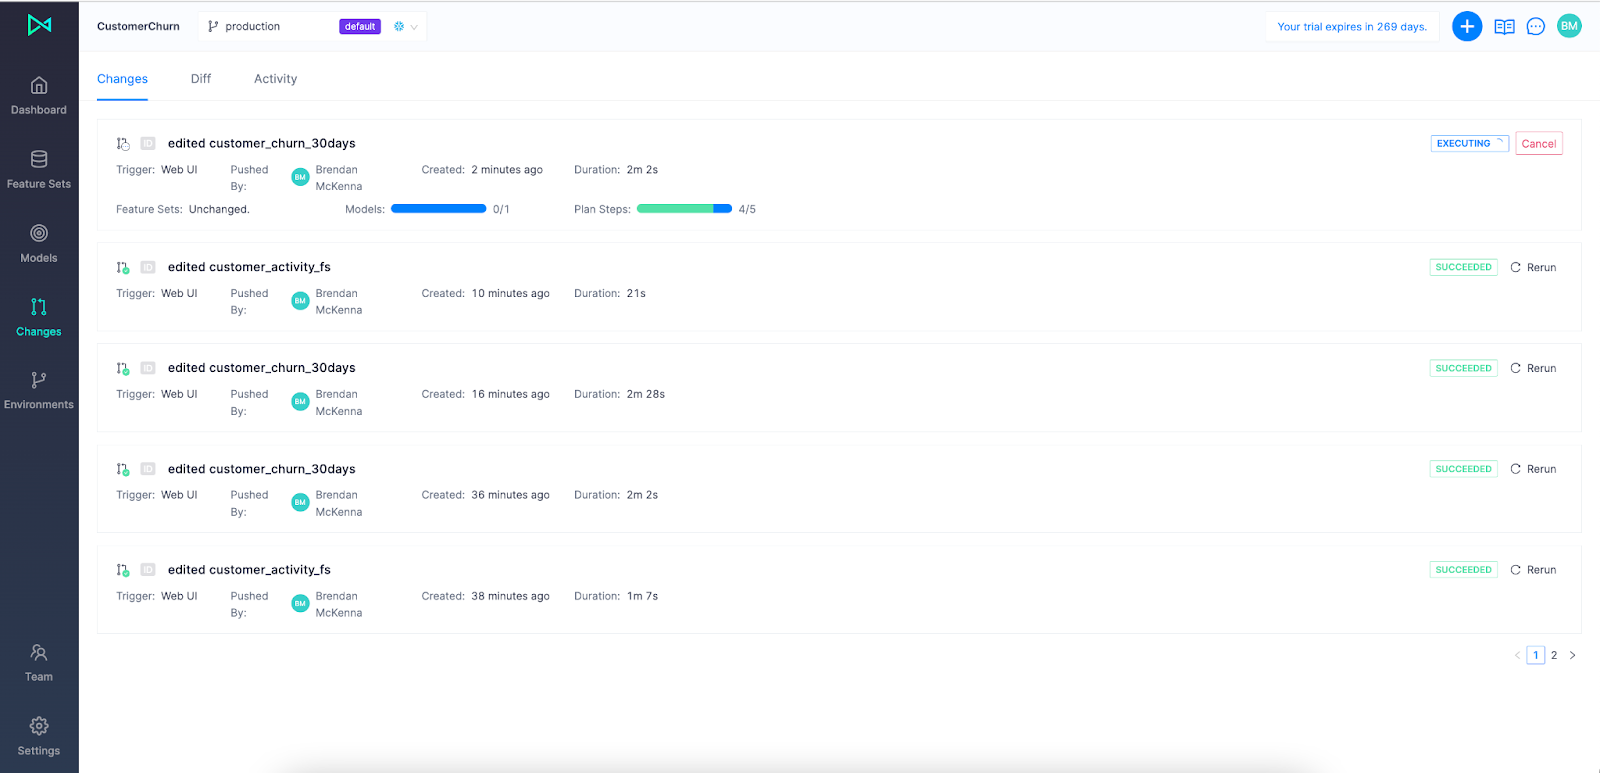
Task: Go to Feature Sets in sidebar
Action: coord(39,169)
